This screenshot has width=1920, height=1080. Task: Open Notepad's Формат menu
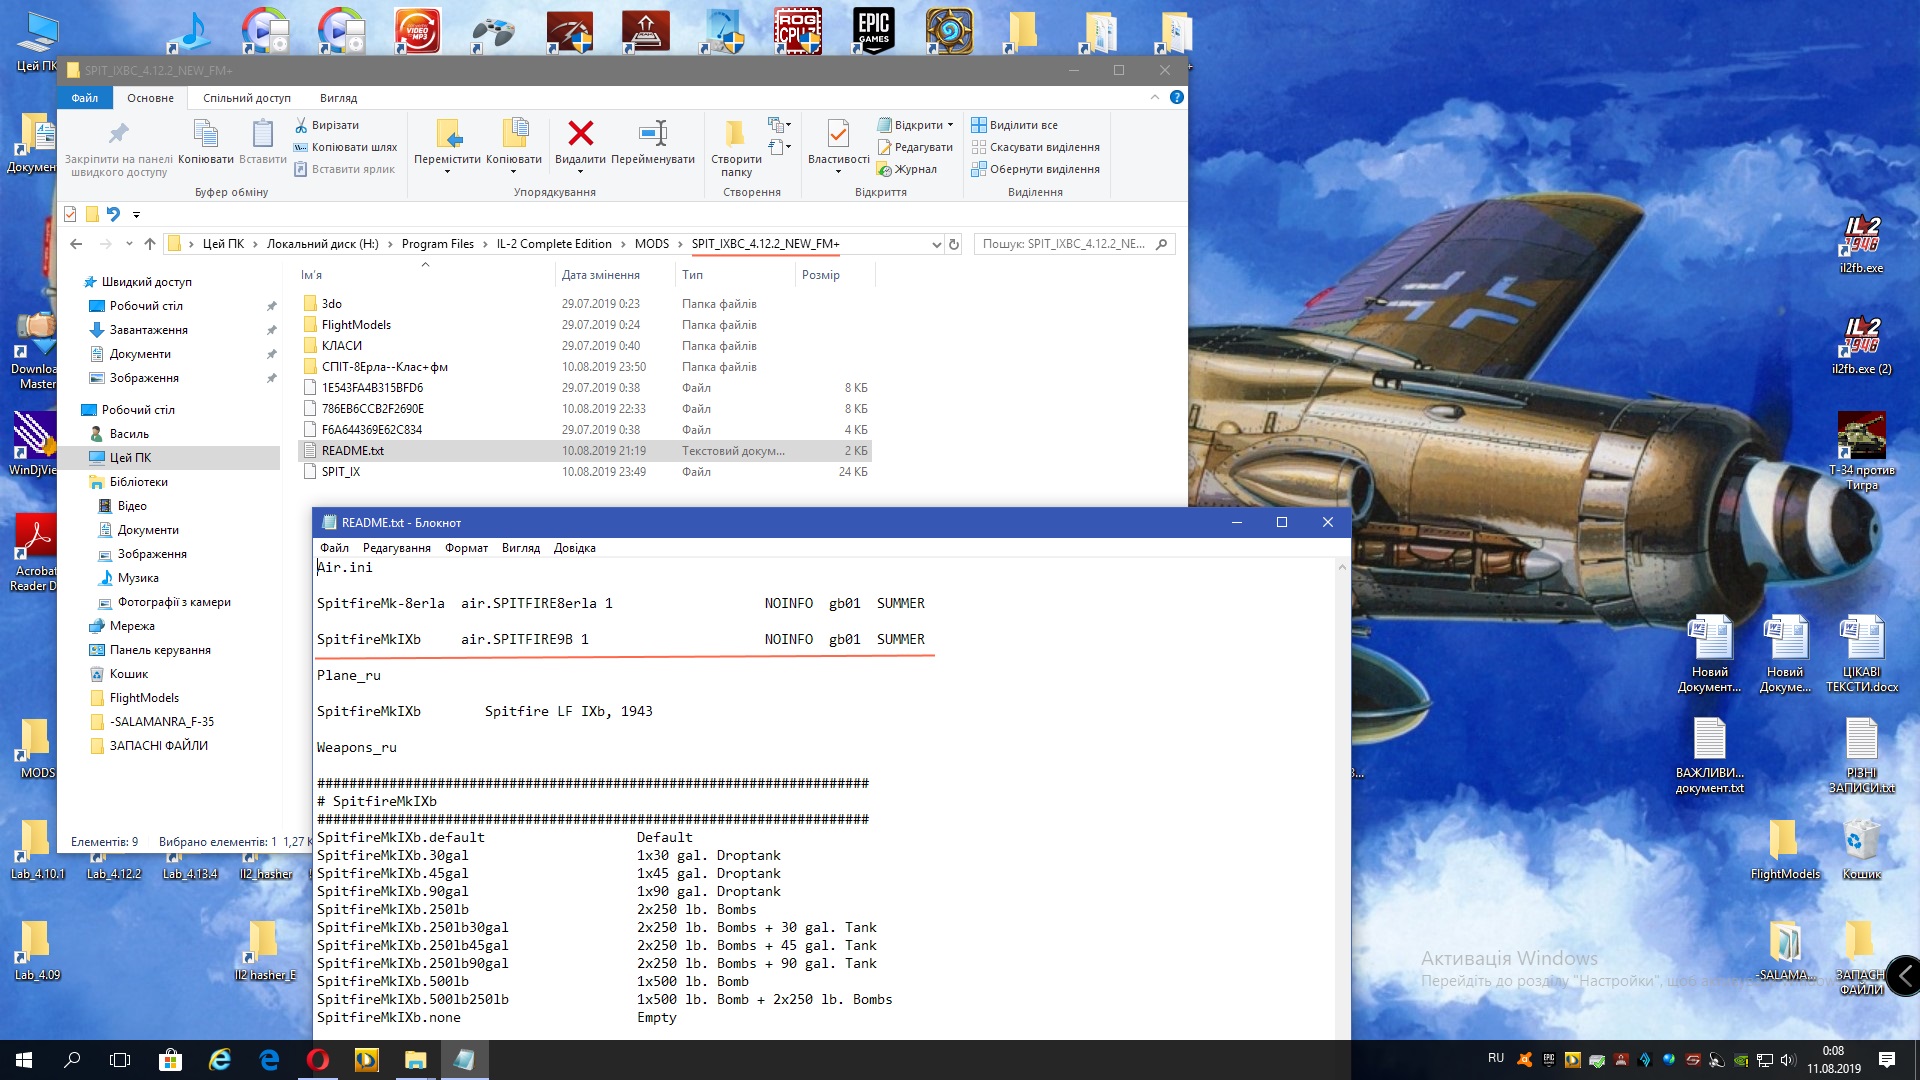(466, 548)
